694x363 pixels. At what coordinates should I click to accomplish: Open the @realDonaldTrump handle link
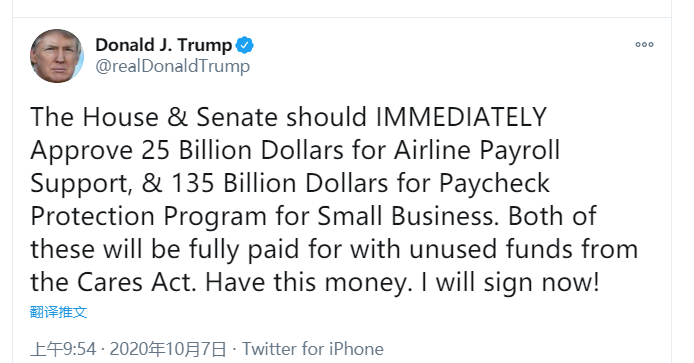point(173,66)
